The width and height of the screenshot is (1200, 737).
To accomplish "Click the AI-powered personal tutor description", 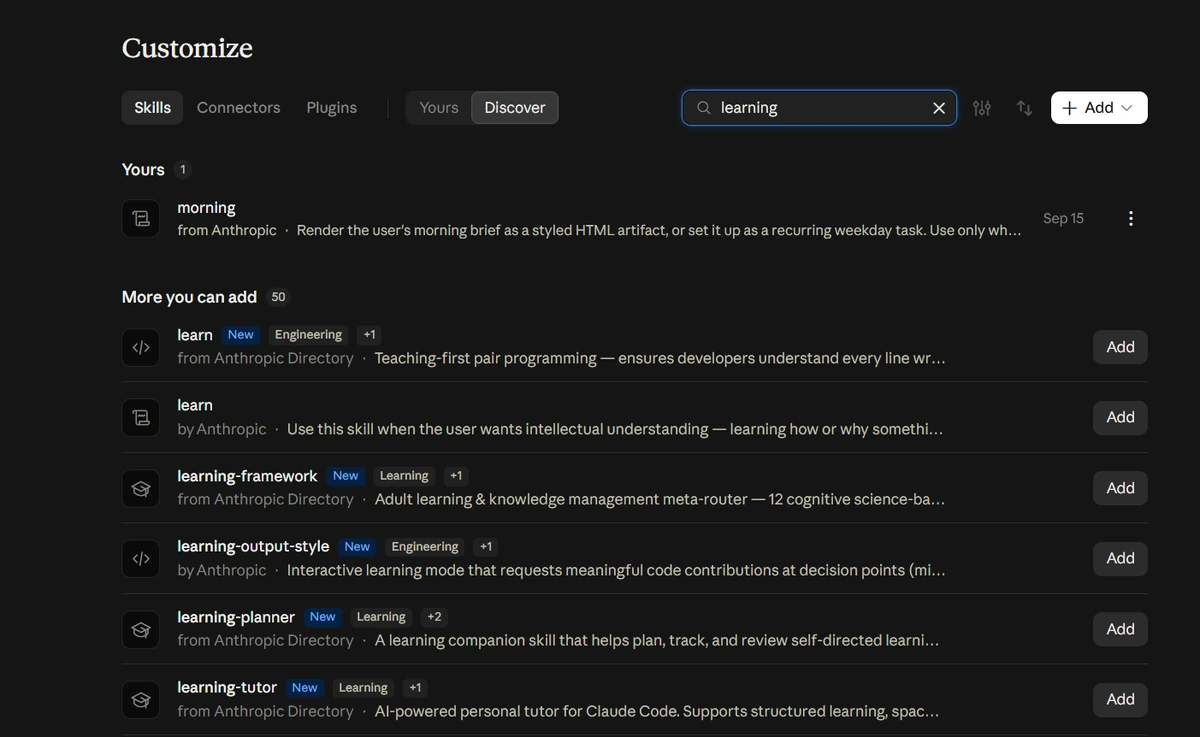I will click(656, 711).
